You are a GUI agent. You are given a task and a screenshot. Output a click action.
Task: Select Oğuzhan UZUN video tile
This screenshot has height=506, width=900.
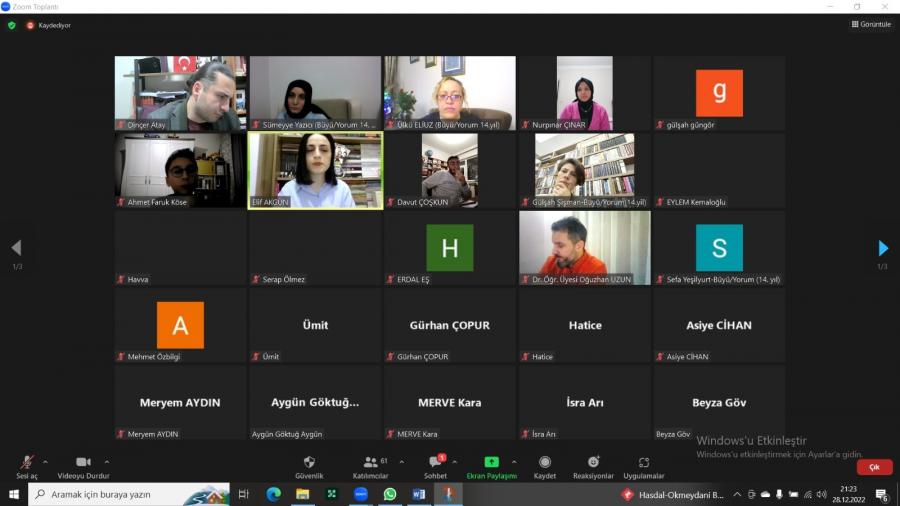pyautogui.click(x=585, y=248)
